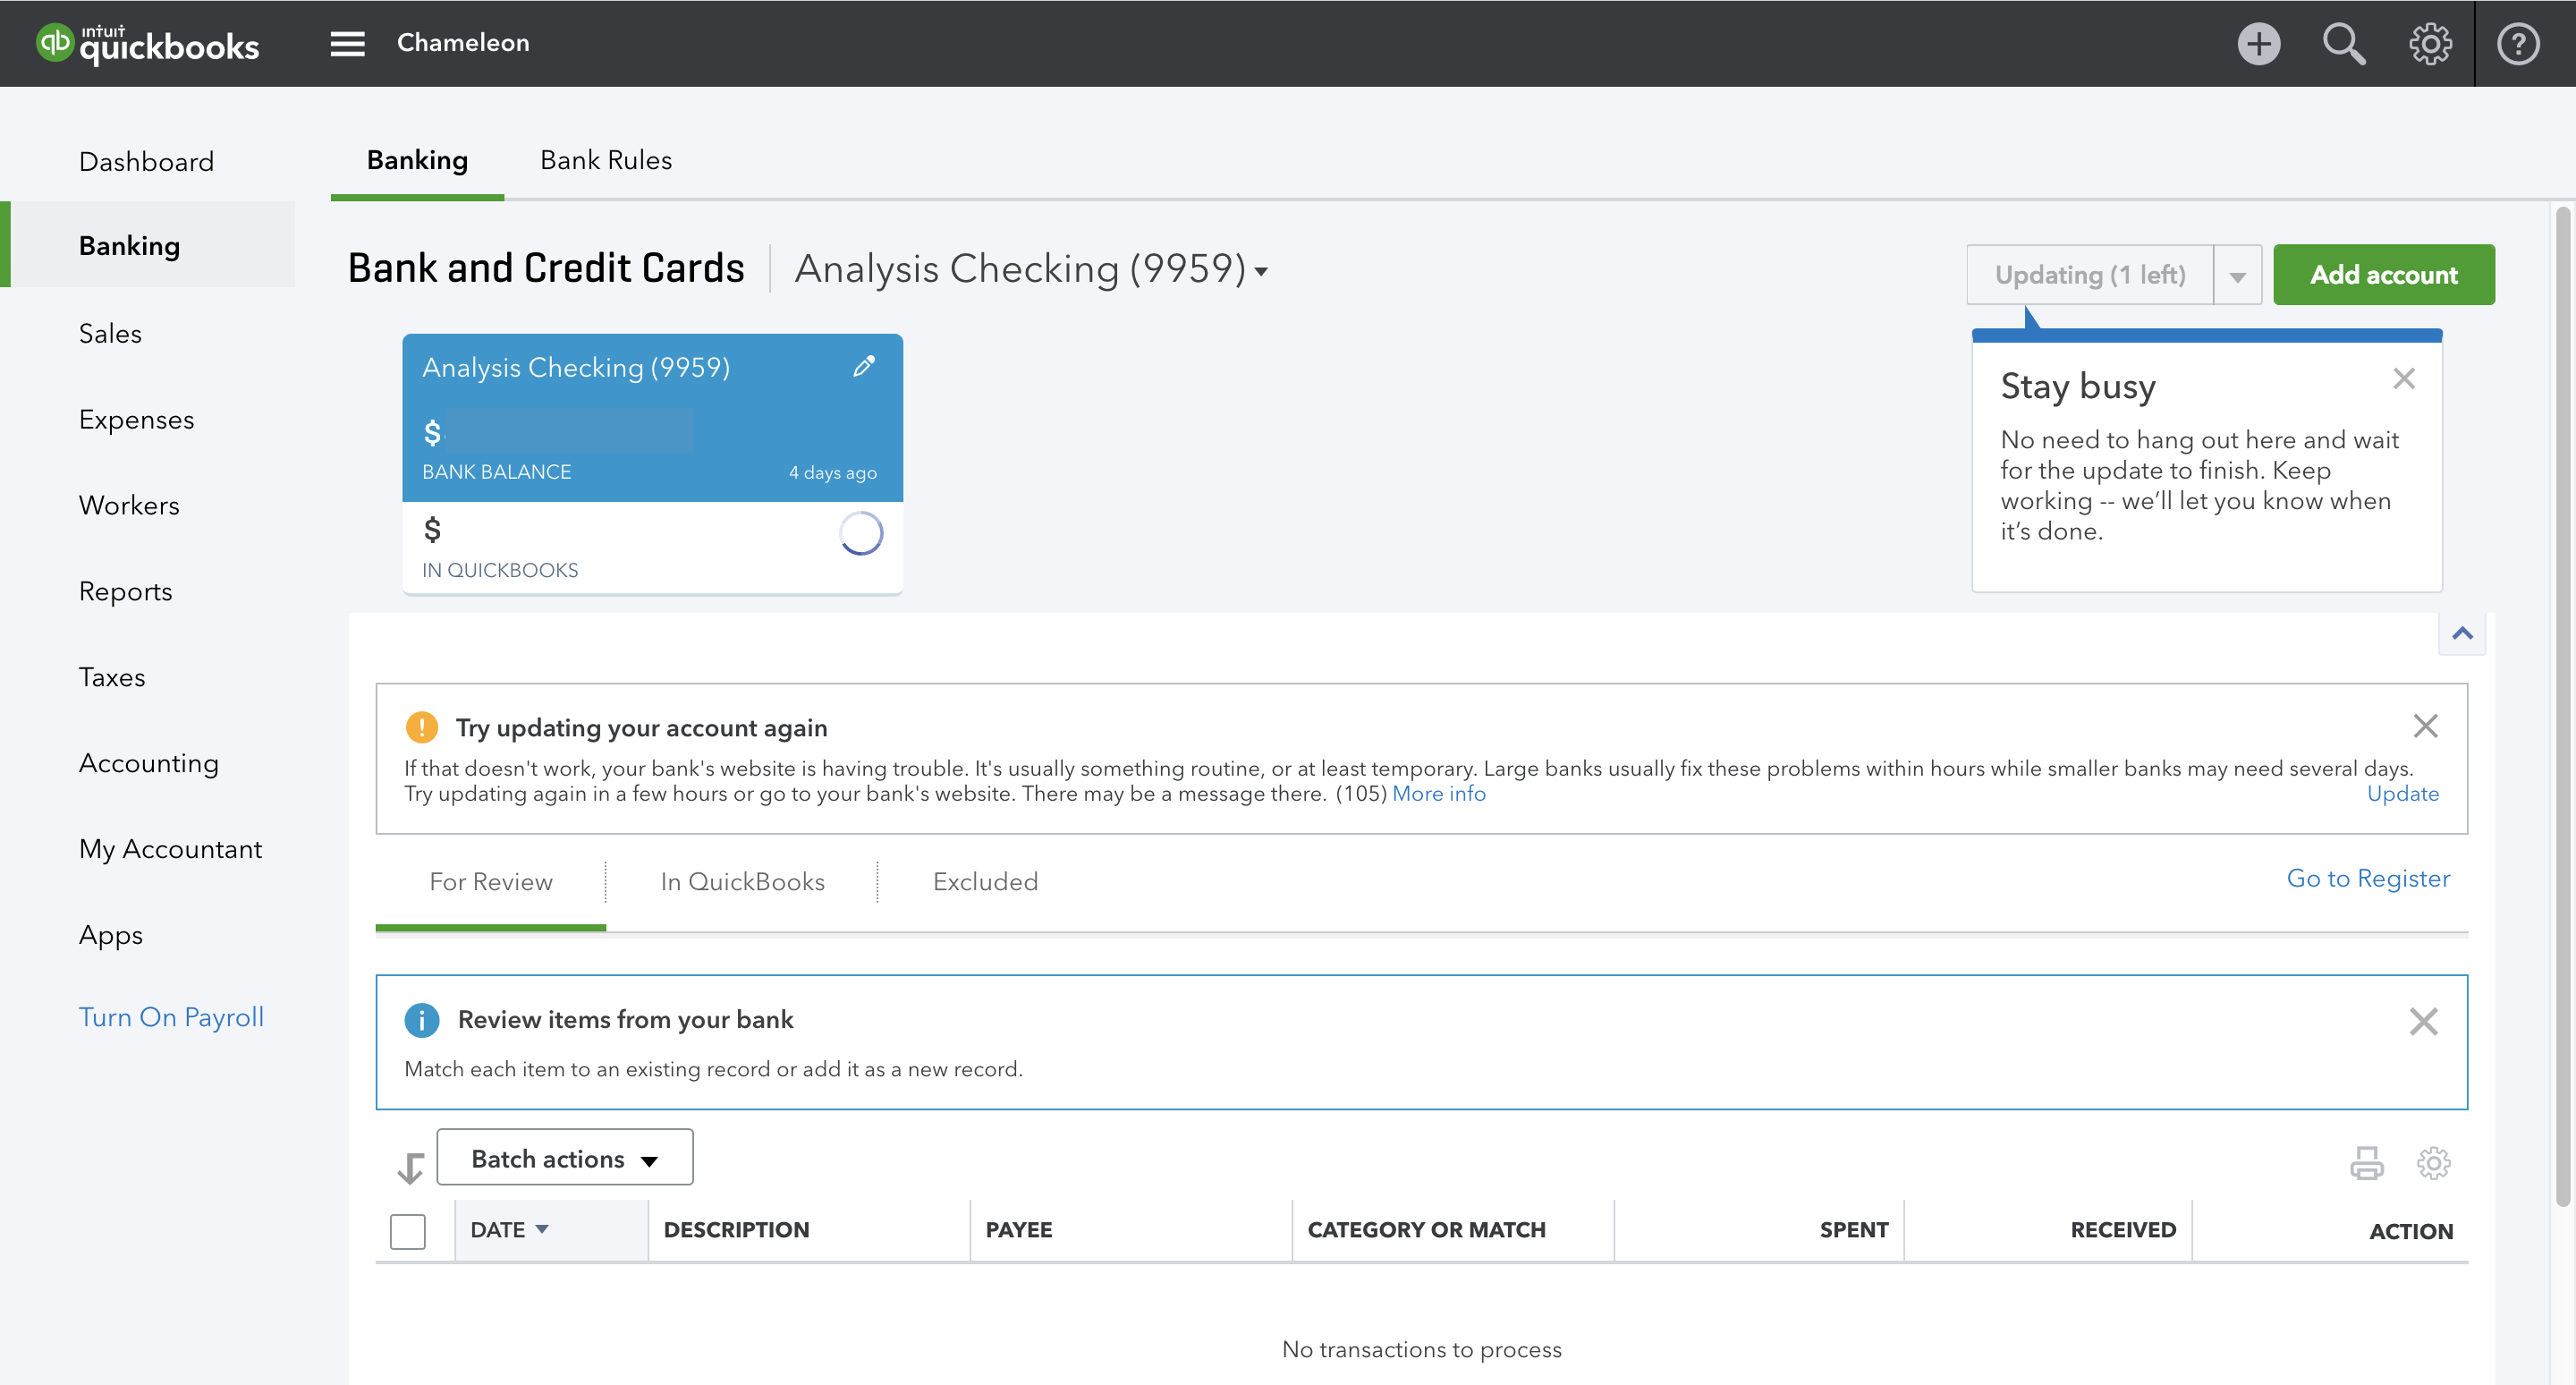Image resolution: width=2576 pixels, height=1385 pixels.
Task: Open the search magnifier
Action: coord(2343,43)
